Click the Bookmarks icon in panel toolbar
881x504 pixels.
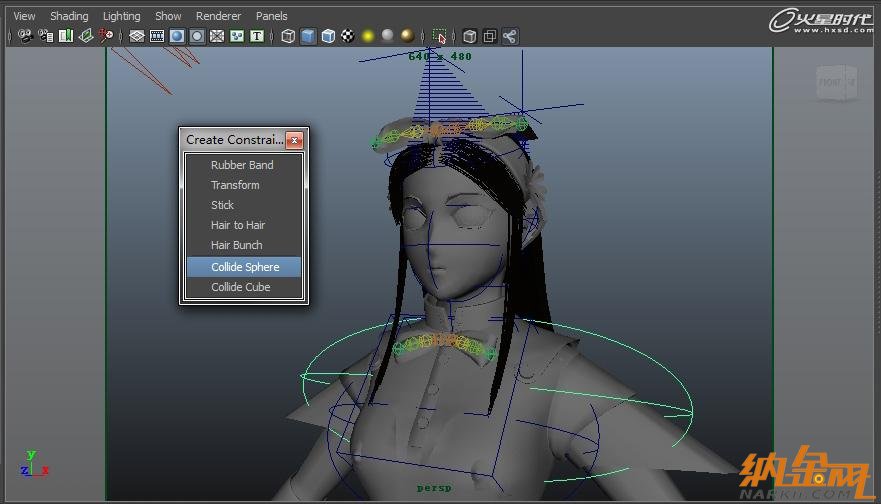[66, 37]
